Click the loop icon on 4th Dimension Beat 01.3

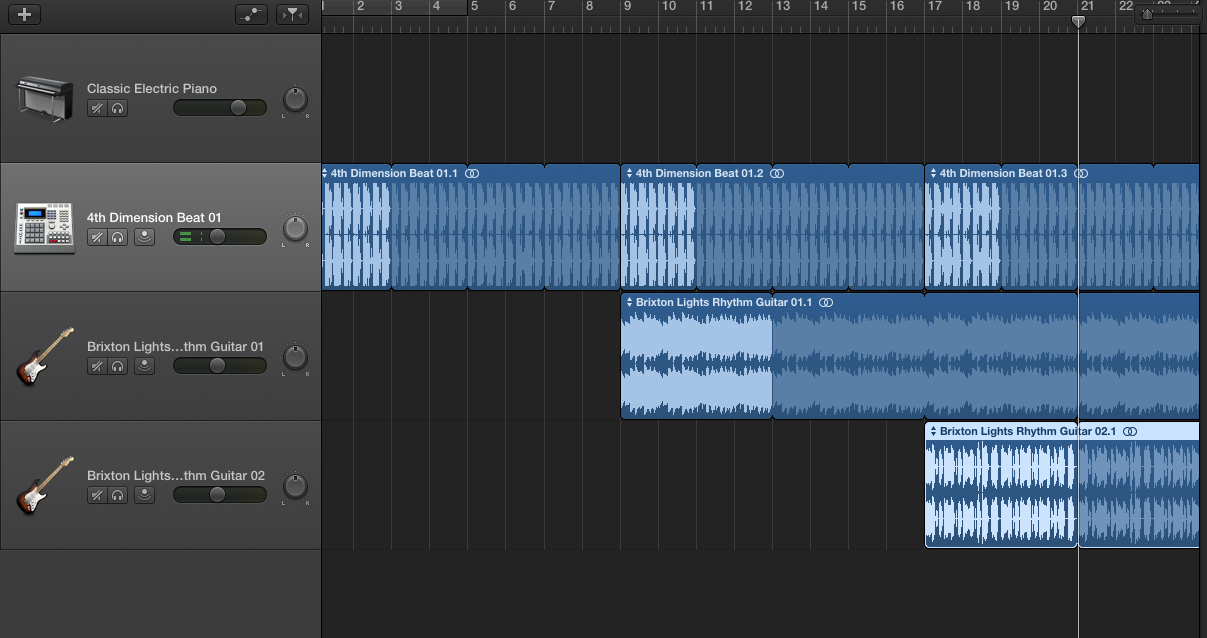click(1081, 173)
